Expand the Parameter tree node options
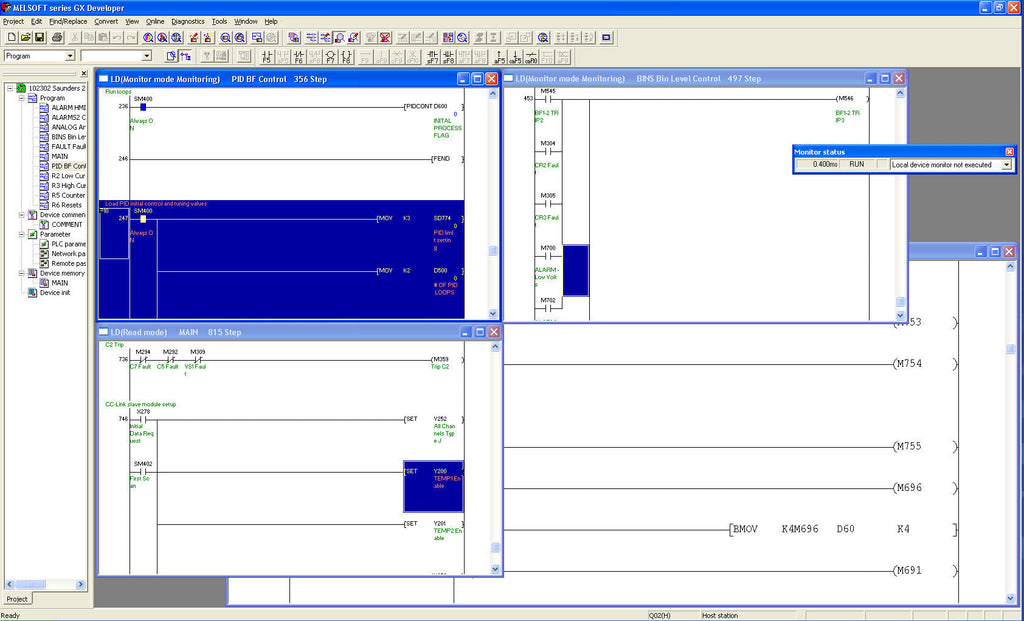The image size is (1024, 621). pyautogui.click(x=20, y=234)
